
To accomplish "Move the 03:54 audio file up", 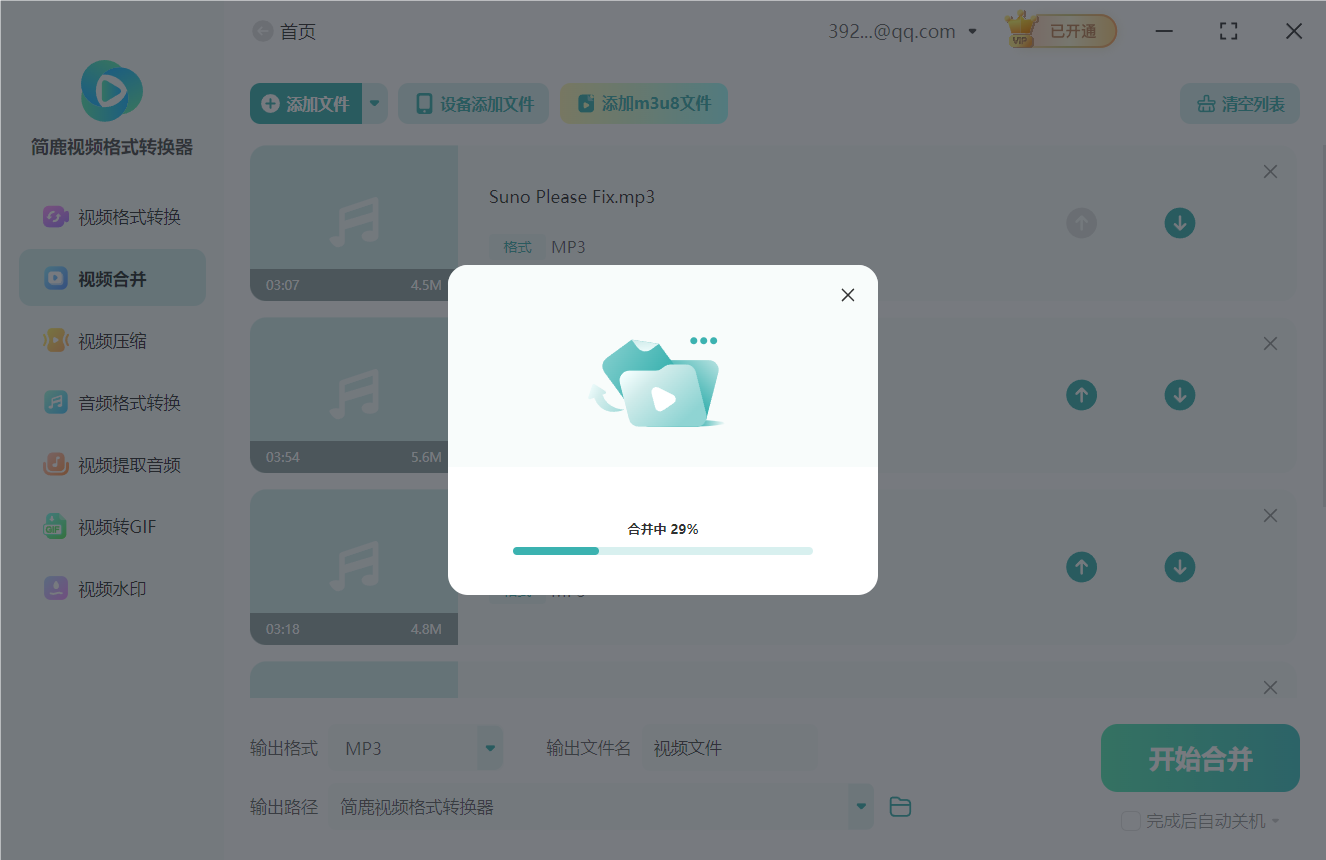I will 1081,395.
